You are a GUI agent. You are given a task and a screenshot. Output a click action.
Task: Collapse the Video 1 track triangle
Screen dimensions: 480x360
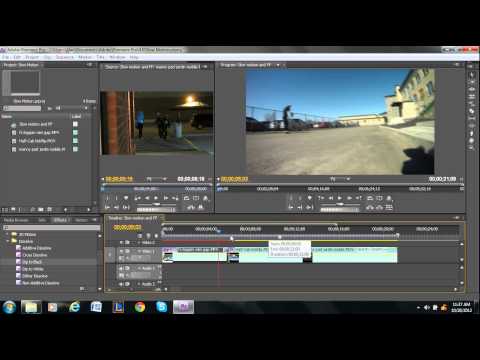139,251
